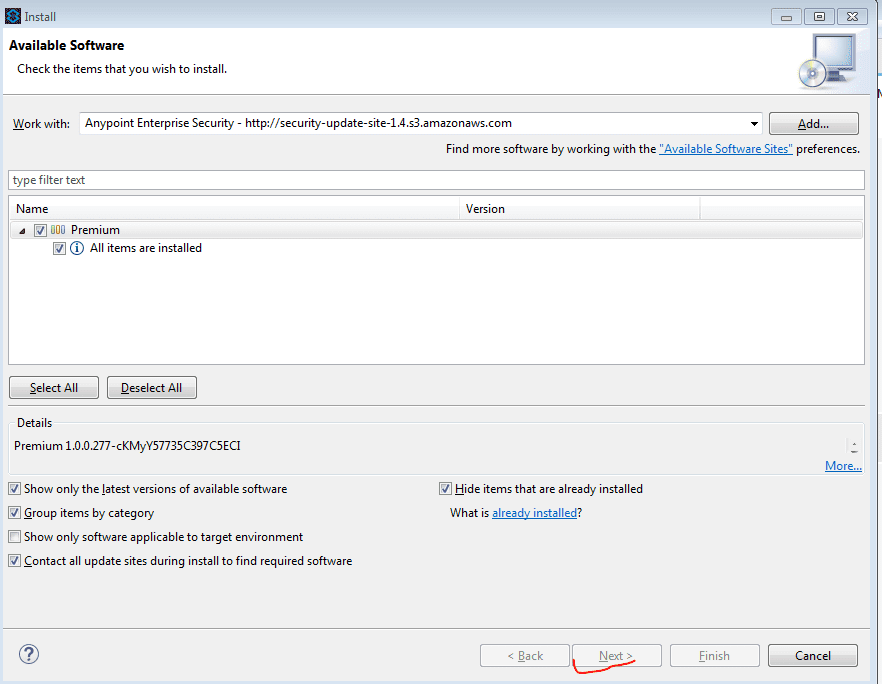Image resolution: width=882 pixels, height=684 pixels.
Task: Minimize the Install dialog window
Action: click(786, 17)
